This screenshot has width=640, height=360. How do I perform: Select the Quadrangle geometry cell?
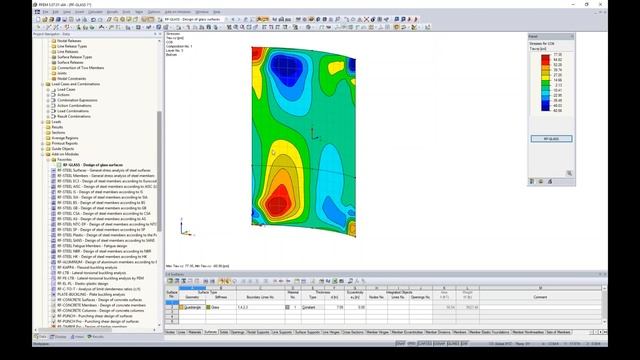click(x=192, y=307)
